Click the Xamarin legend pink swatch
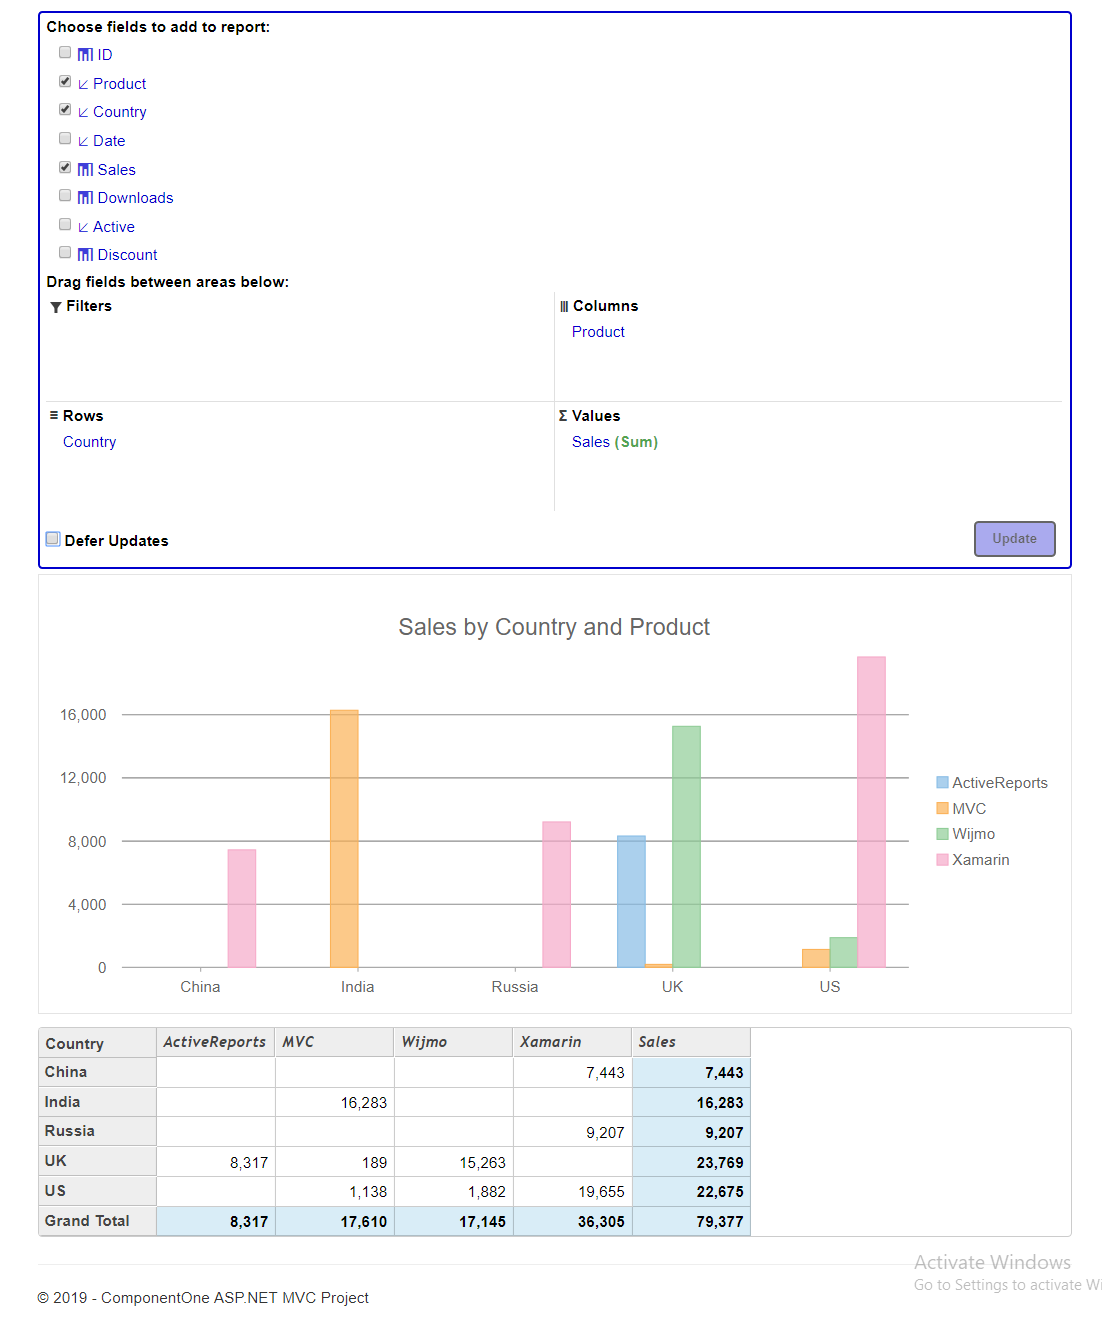 point(942,860)
